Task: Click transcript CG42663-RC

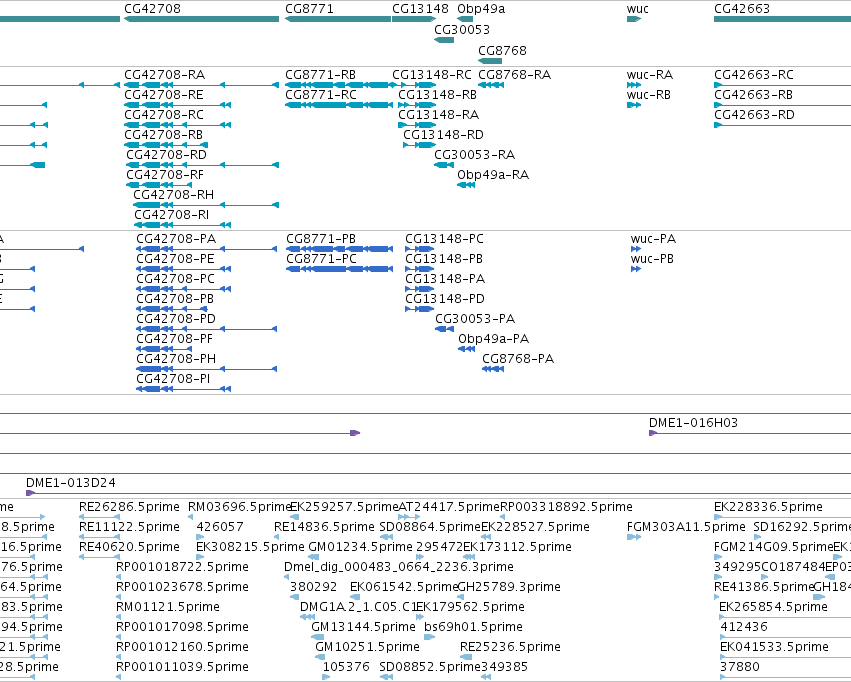Action: tap(782, 85)
